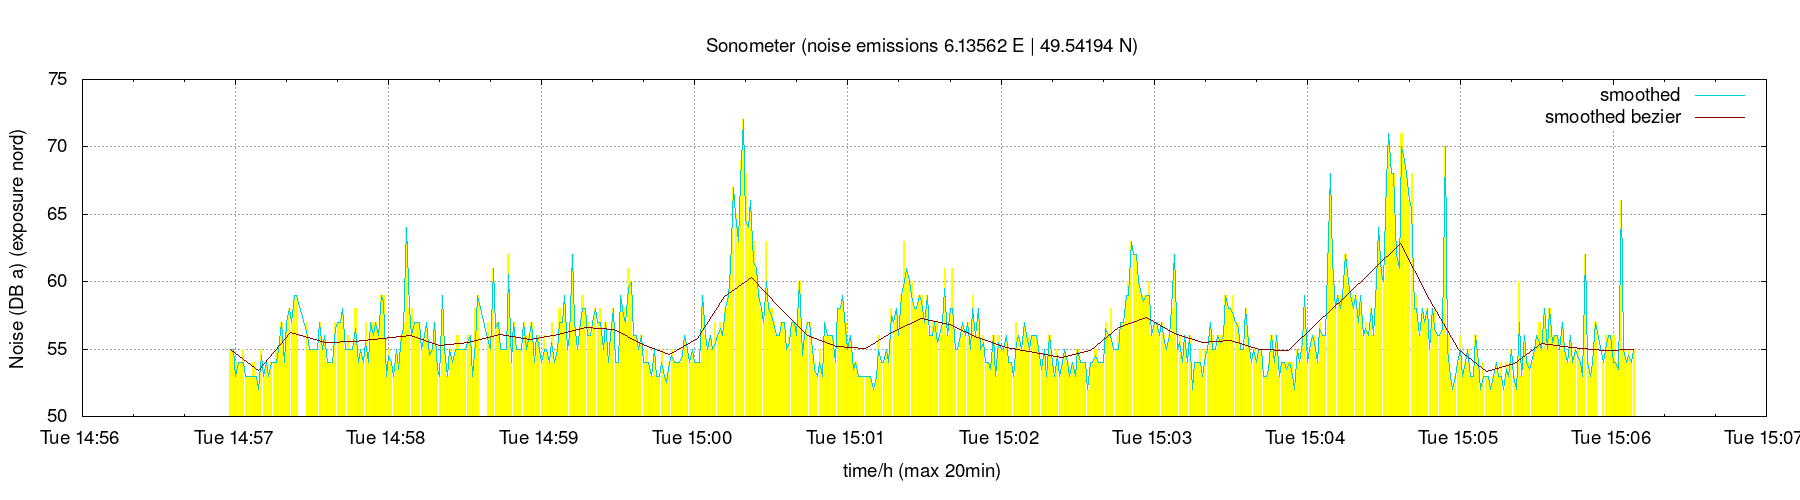The image size is (1800, 500).
Task: Click the dark red line sample next to 'smoothed bezier'
Action: tap(1718, 117)
